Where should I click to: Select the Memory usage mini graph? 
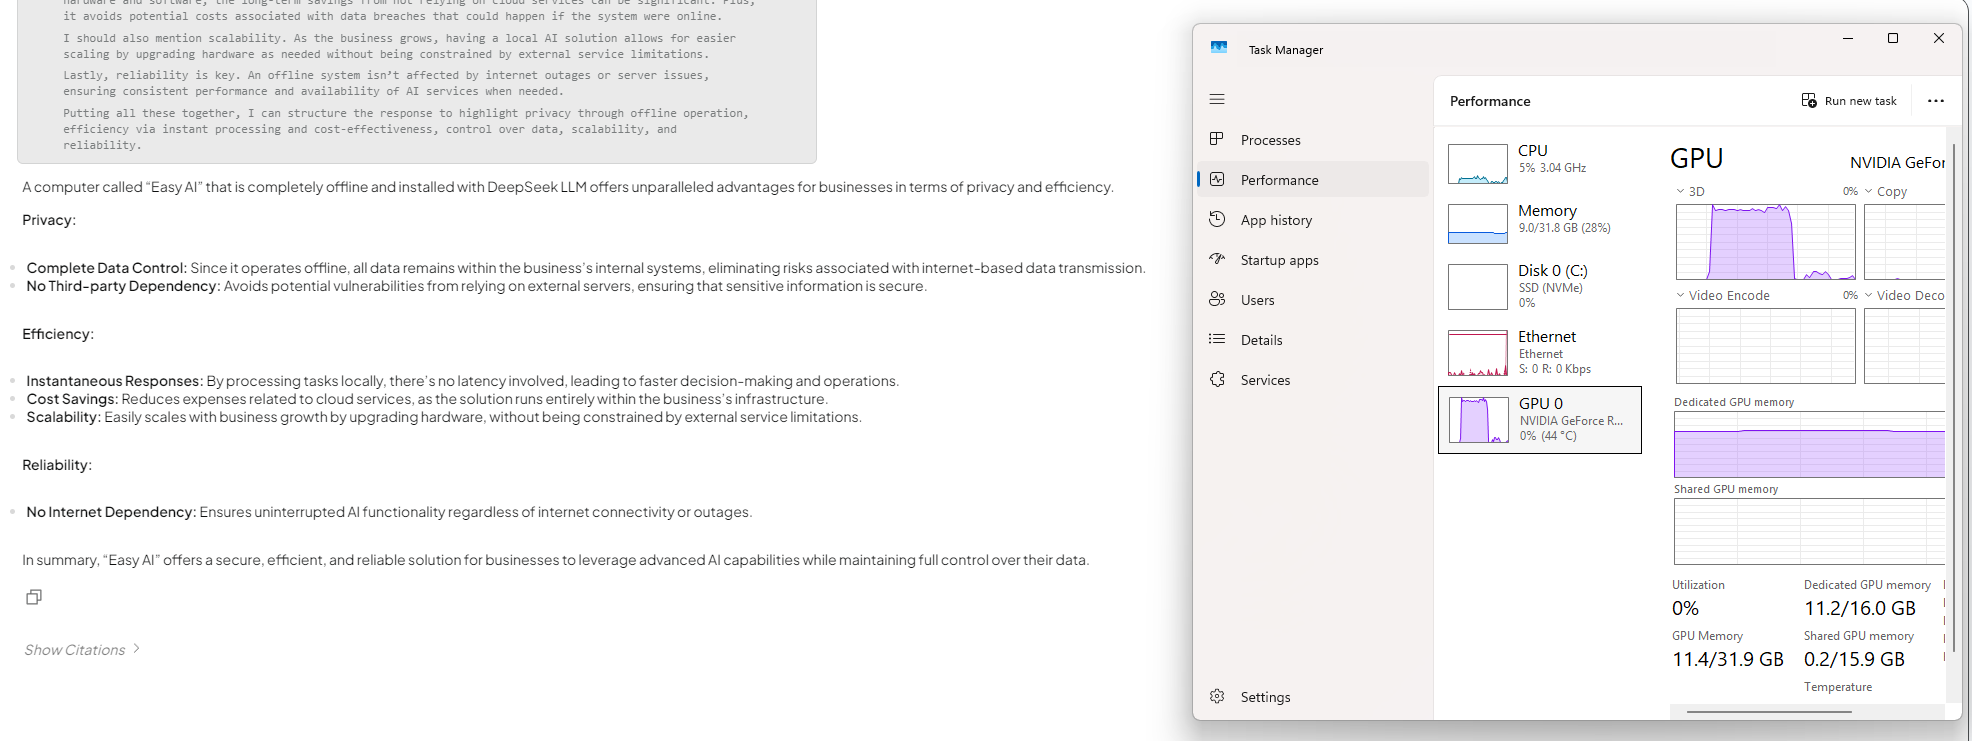1478,224
